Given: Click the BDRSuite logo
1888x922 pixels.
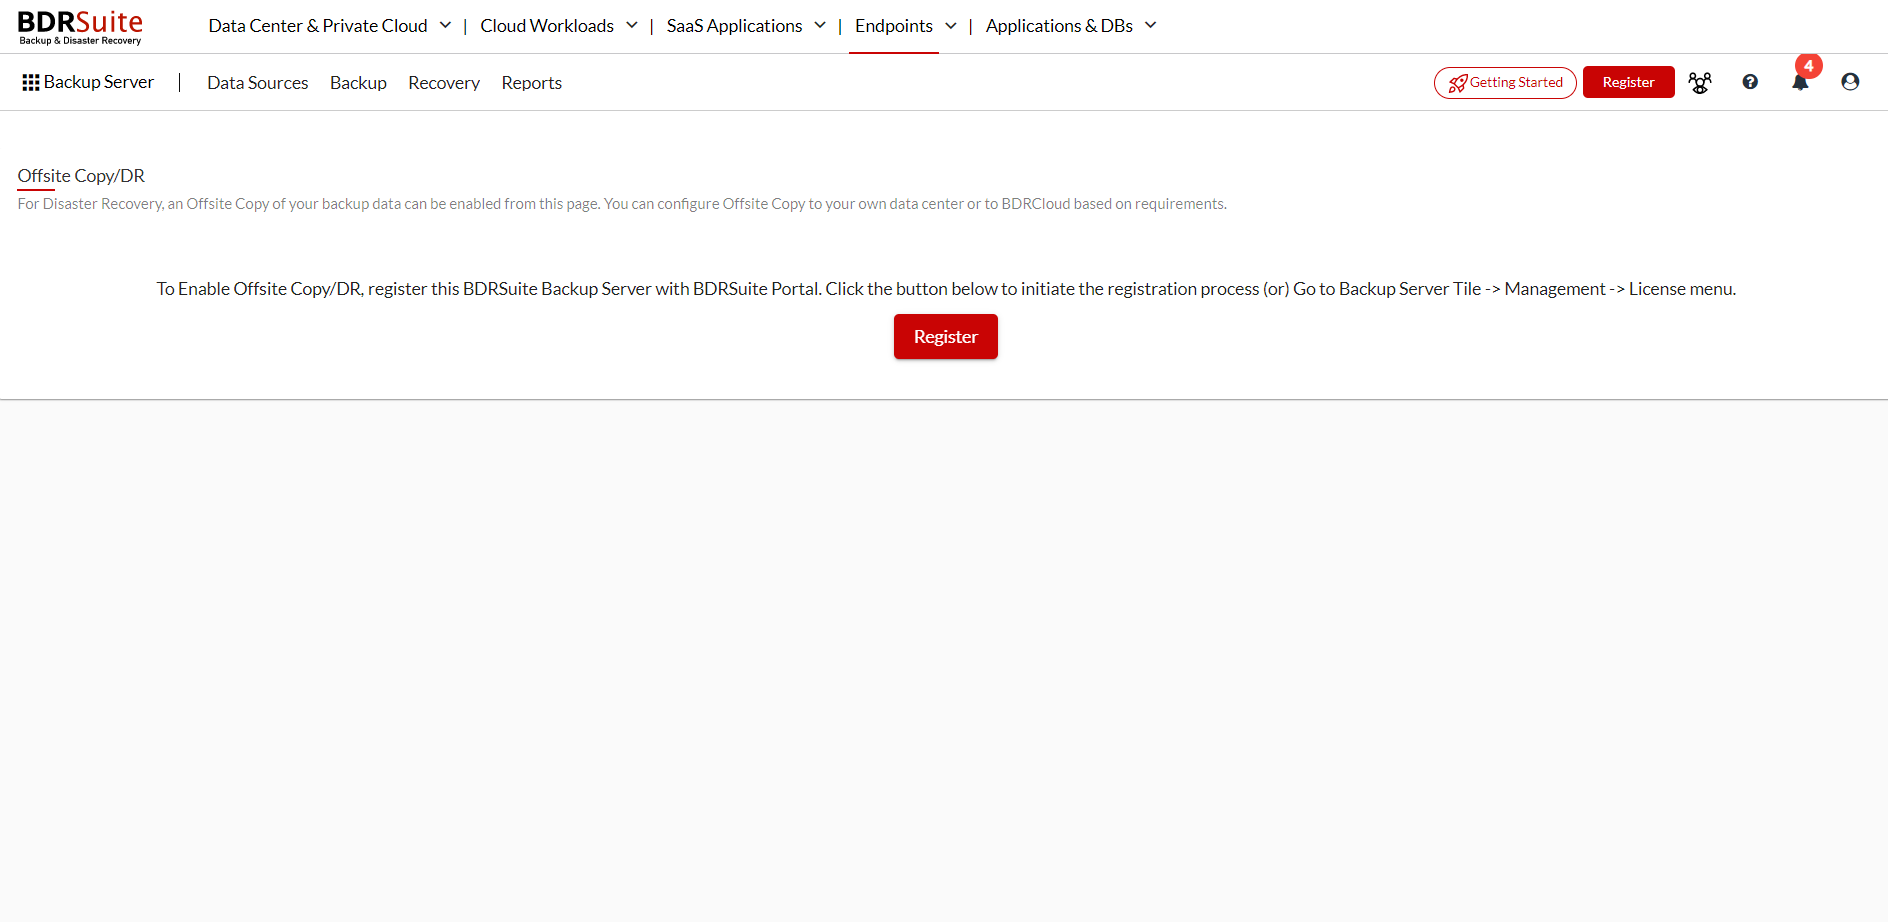Looking at the screenshot, I should pyautogui.click(x=80, y=27).
